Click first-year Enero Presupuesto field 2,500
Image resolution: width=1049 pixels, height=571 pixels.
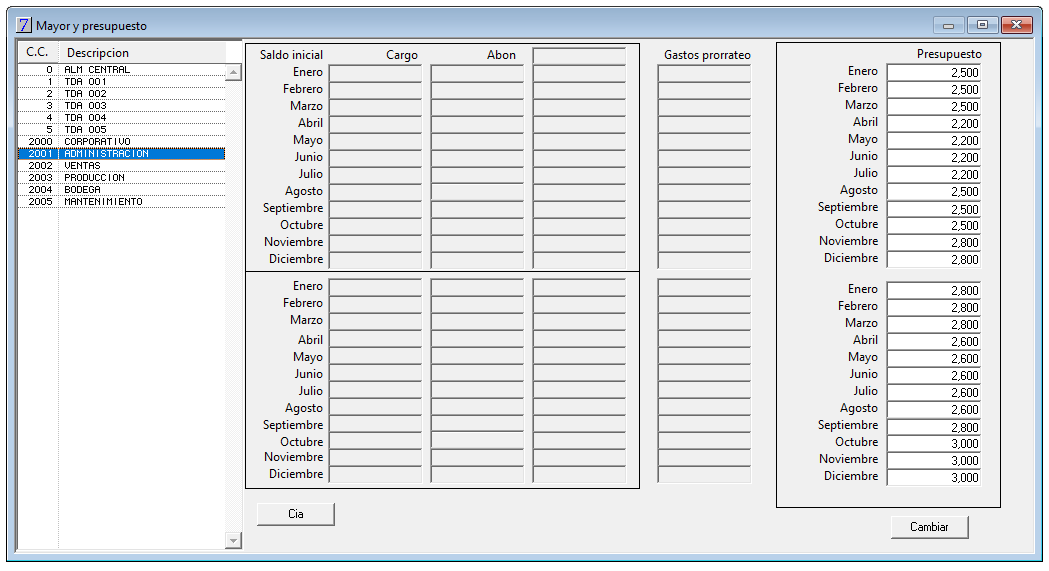933,72
